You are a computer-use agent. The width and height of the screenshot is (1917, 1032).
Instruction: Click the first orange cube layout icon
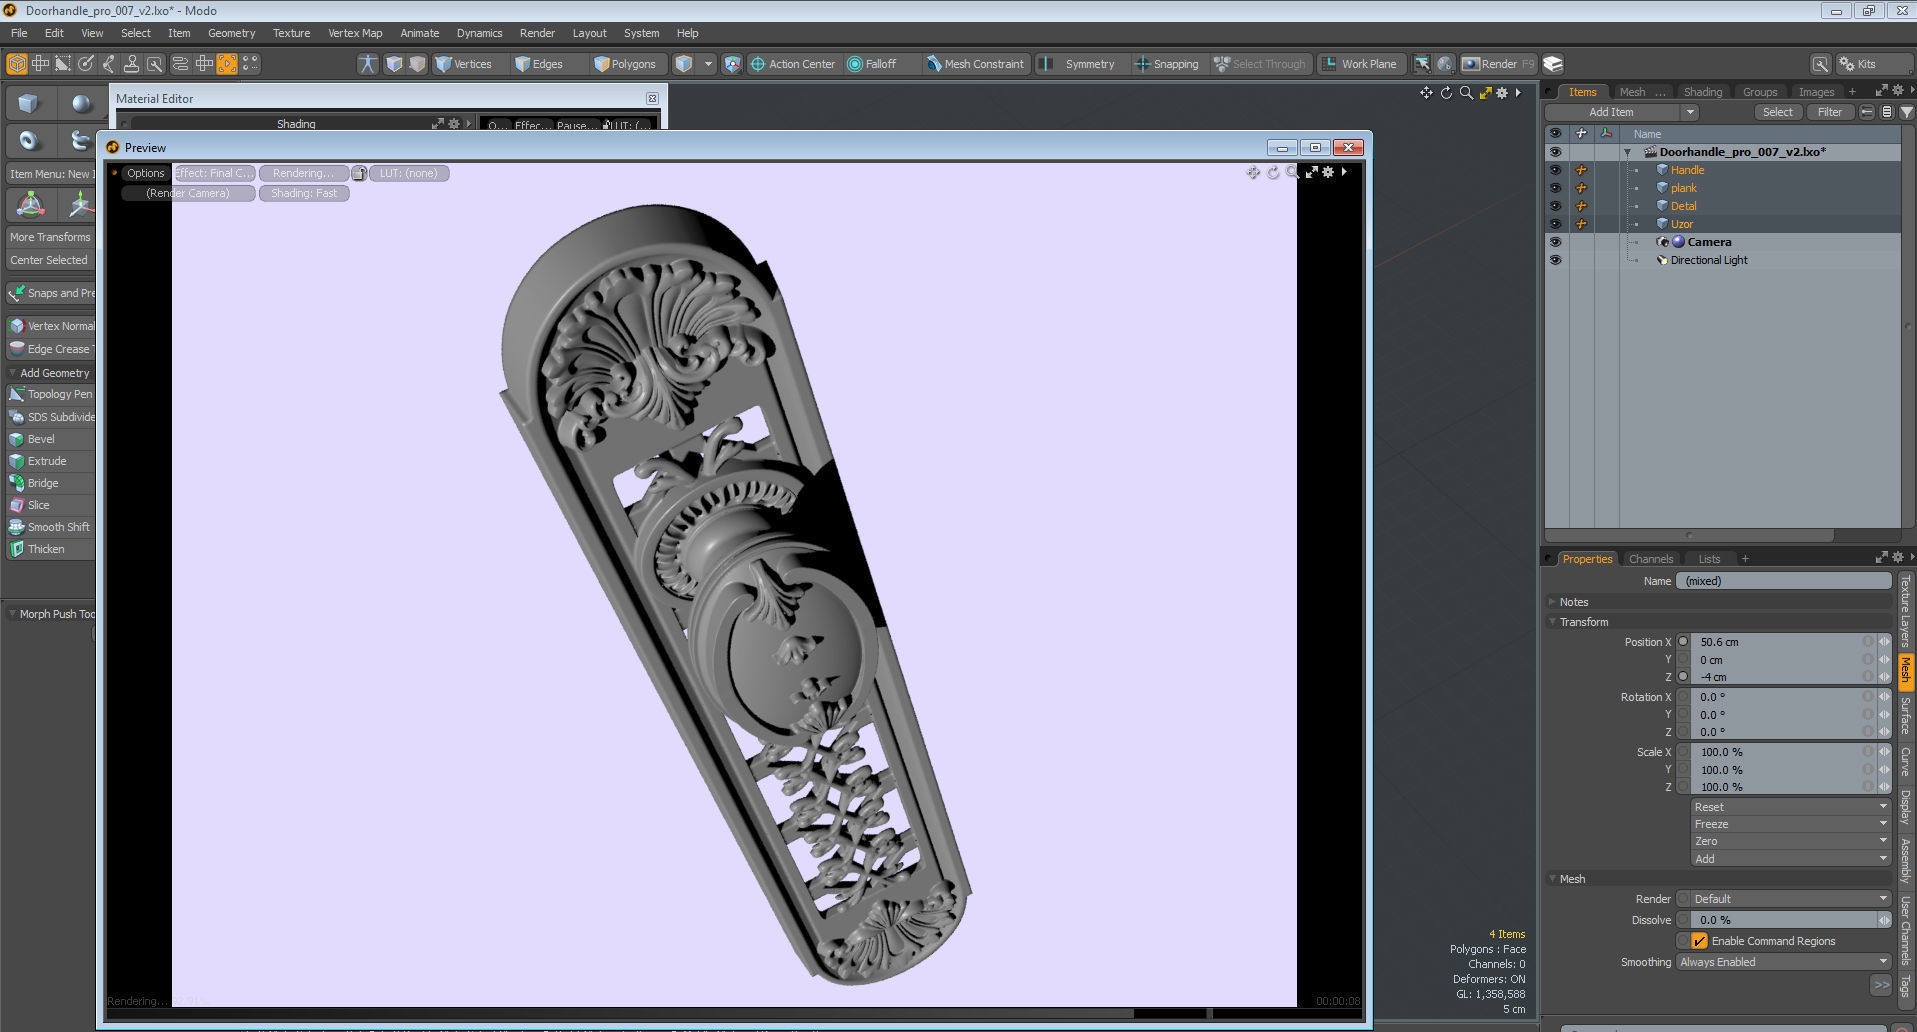tap(17, 64)
